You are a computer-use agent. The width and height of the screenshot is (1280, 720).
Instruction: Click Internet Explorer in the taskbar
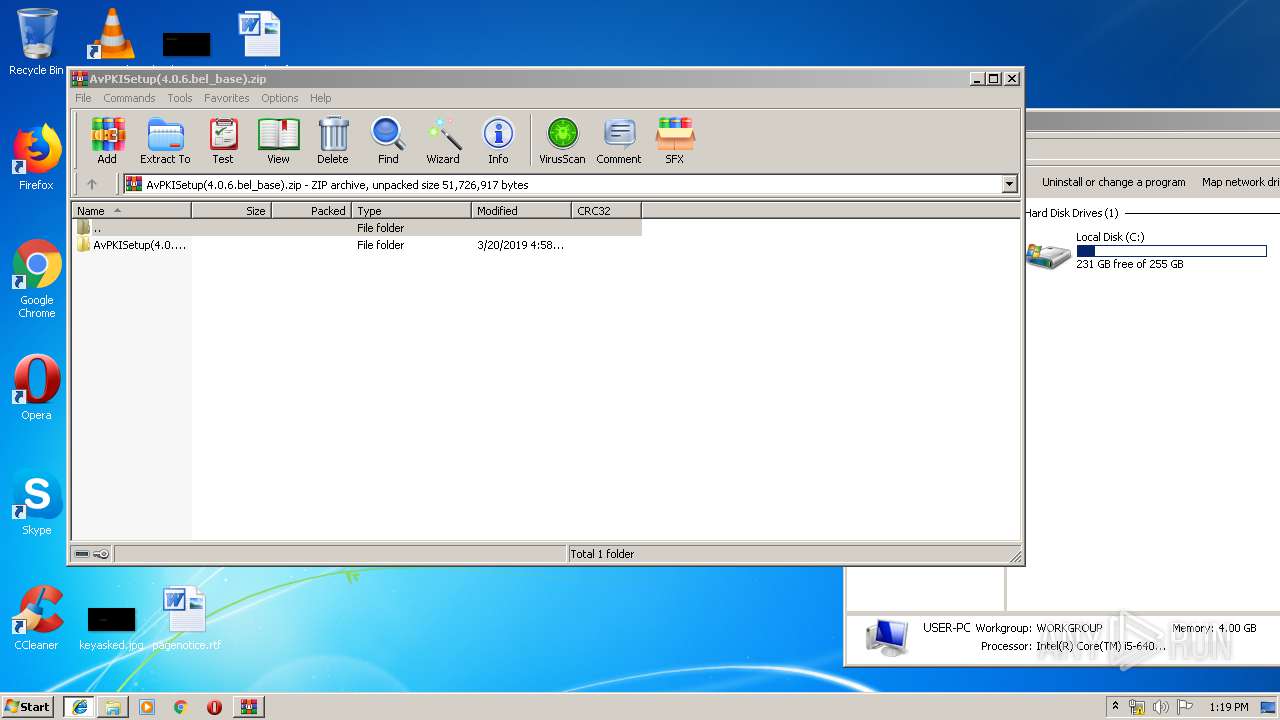[79, 706]
